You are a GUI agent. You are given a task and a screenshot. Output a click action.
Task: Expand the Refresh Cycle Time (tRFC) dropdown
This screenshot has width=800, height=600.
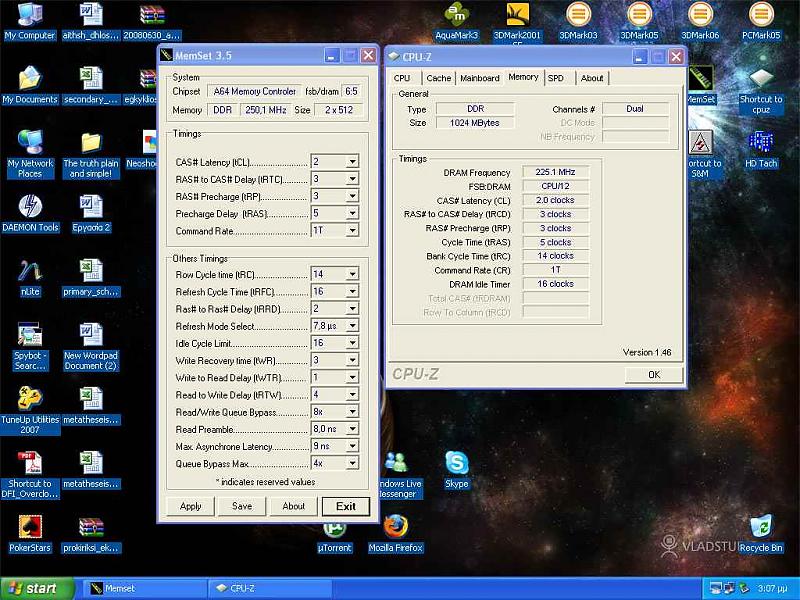click(x=352, y=291)
